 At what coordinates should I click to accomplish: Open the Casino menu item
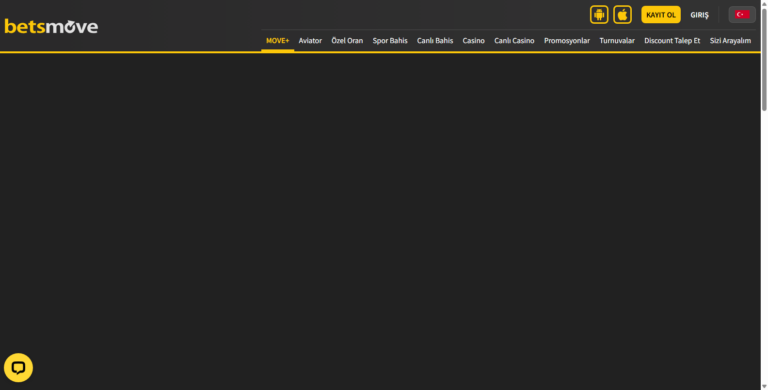(473, 41)
